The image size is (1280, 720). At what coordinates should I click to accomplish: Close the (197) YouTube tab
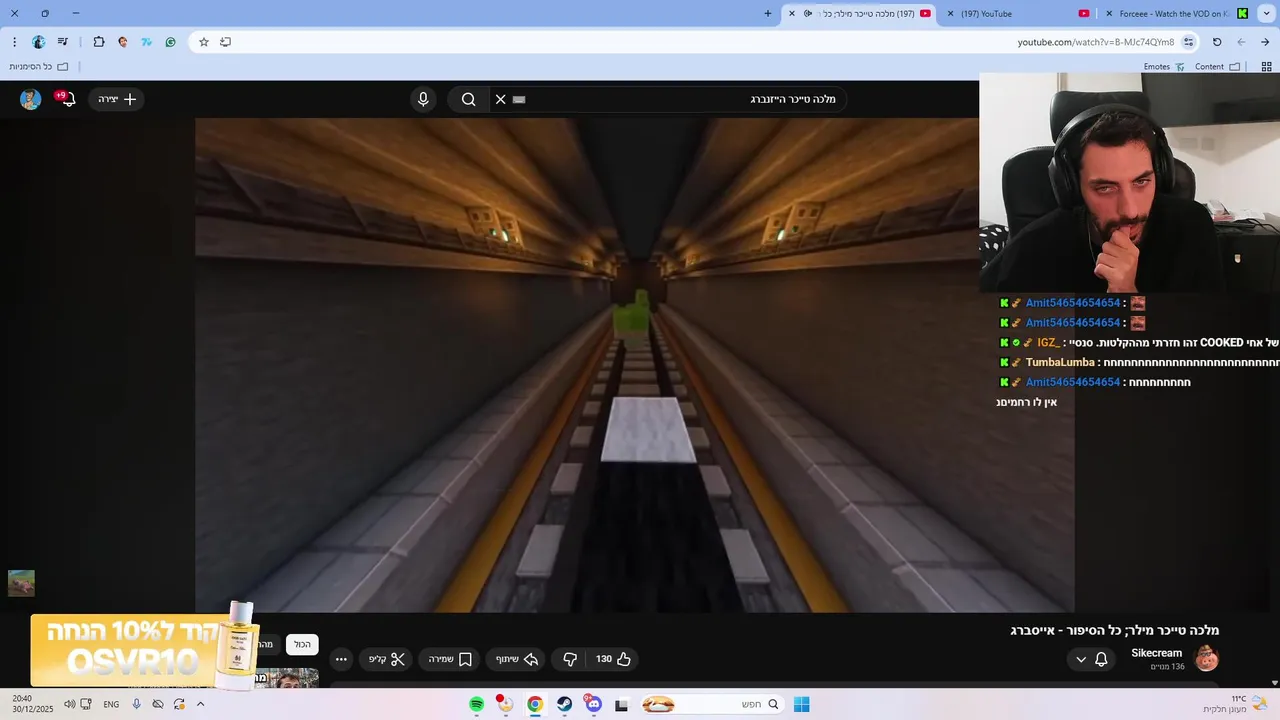pos(950,13)
